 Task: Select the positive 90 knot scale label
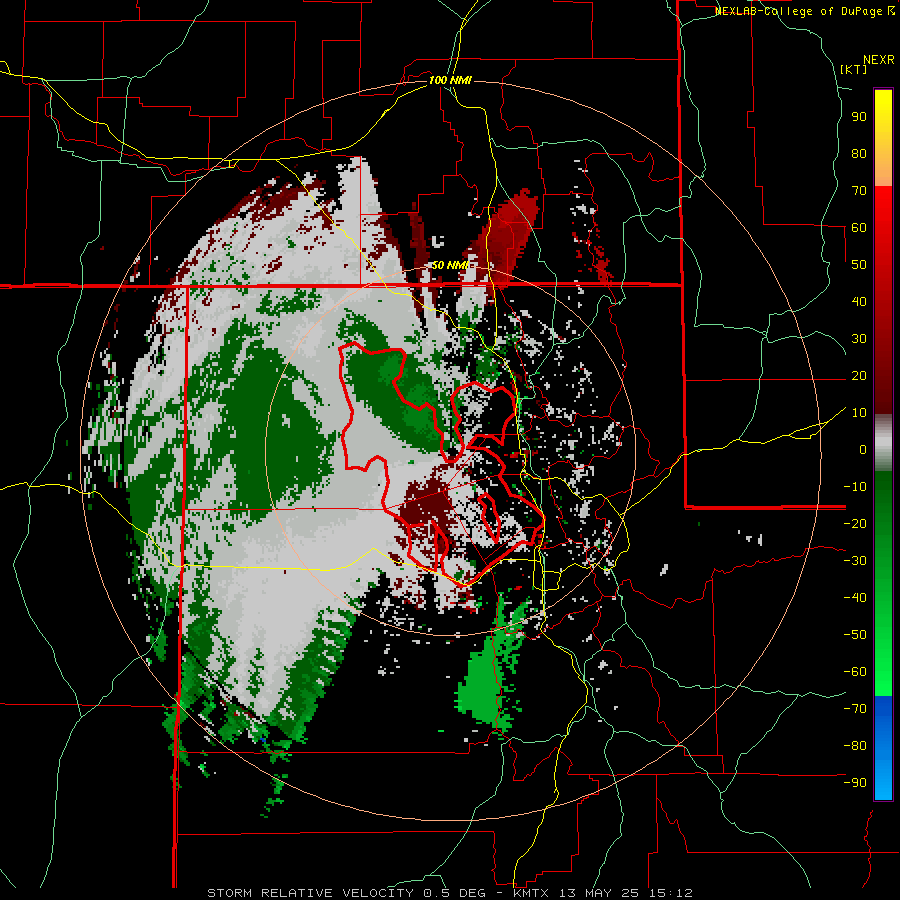point(859,117)
